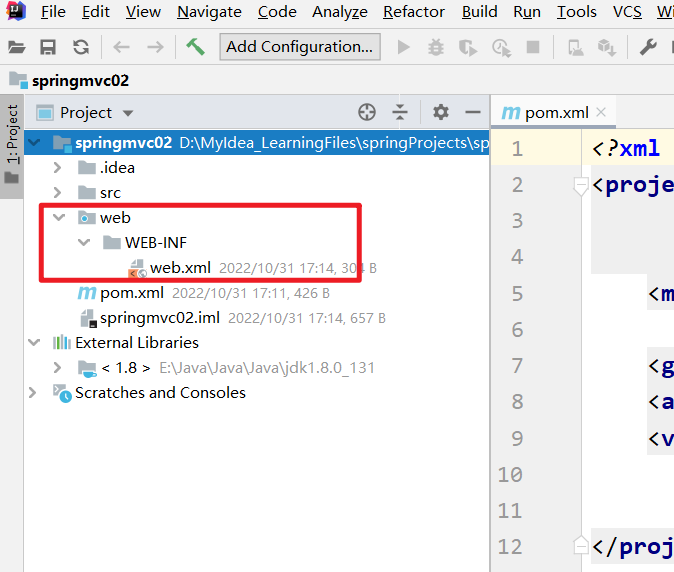The image size is (674, 572).
Task: Click the Synchronize refresh icon
Action: [x=81, y=47]
